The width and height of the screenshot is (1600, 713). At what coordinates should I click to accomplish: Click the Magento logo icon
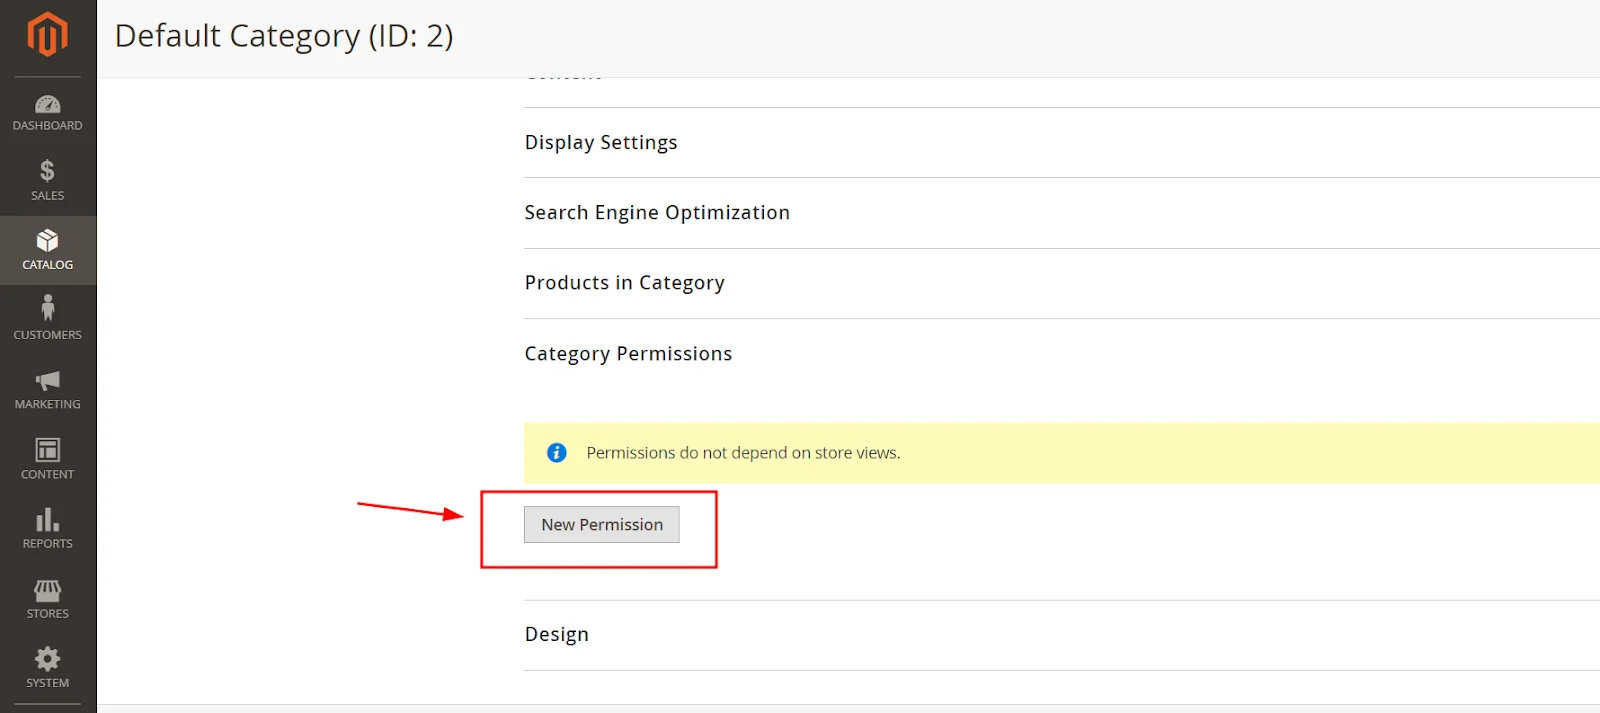coord(47,34)
